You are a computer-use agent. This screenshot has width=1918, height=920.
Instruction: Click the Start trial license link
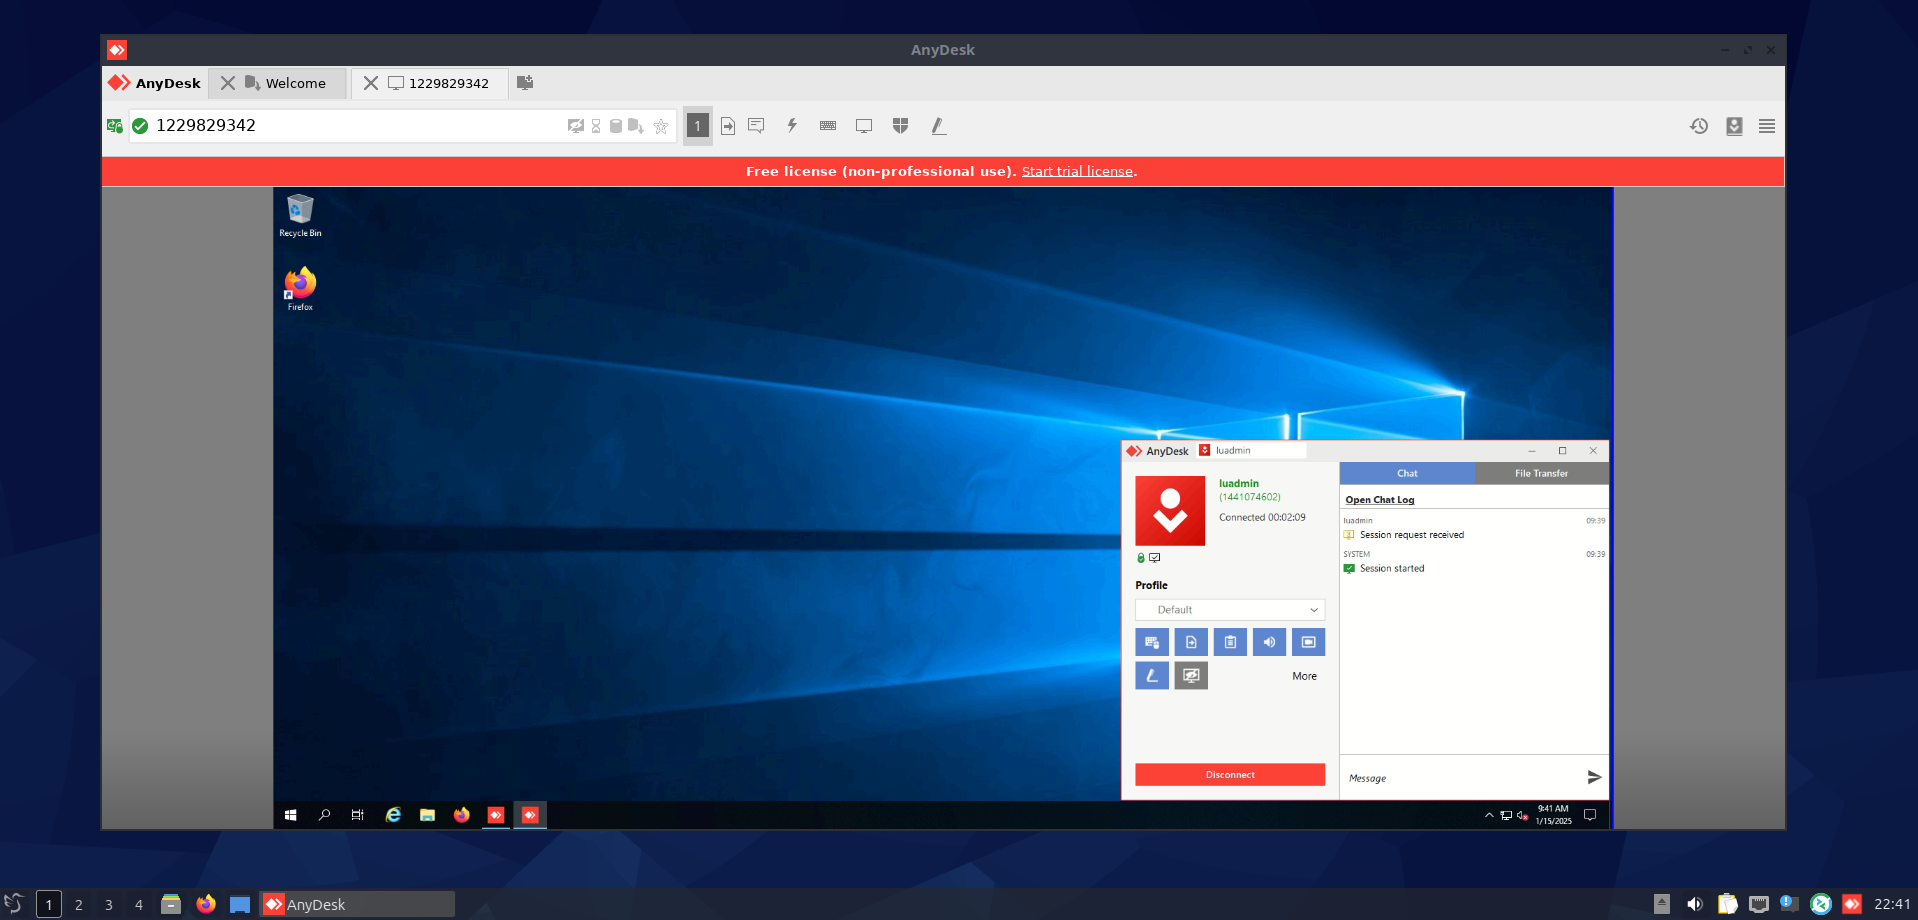1077,172
